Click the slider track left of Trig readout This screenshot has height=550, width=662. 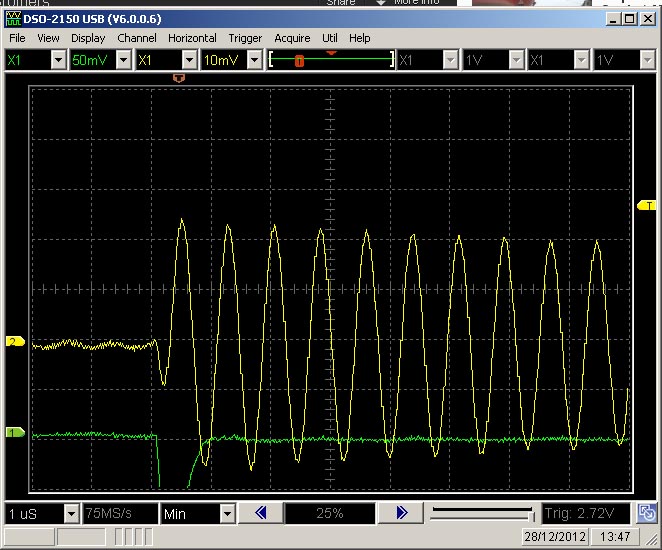tap(480, 514)
